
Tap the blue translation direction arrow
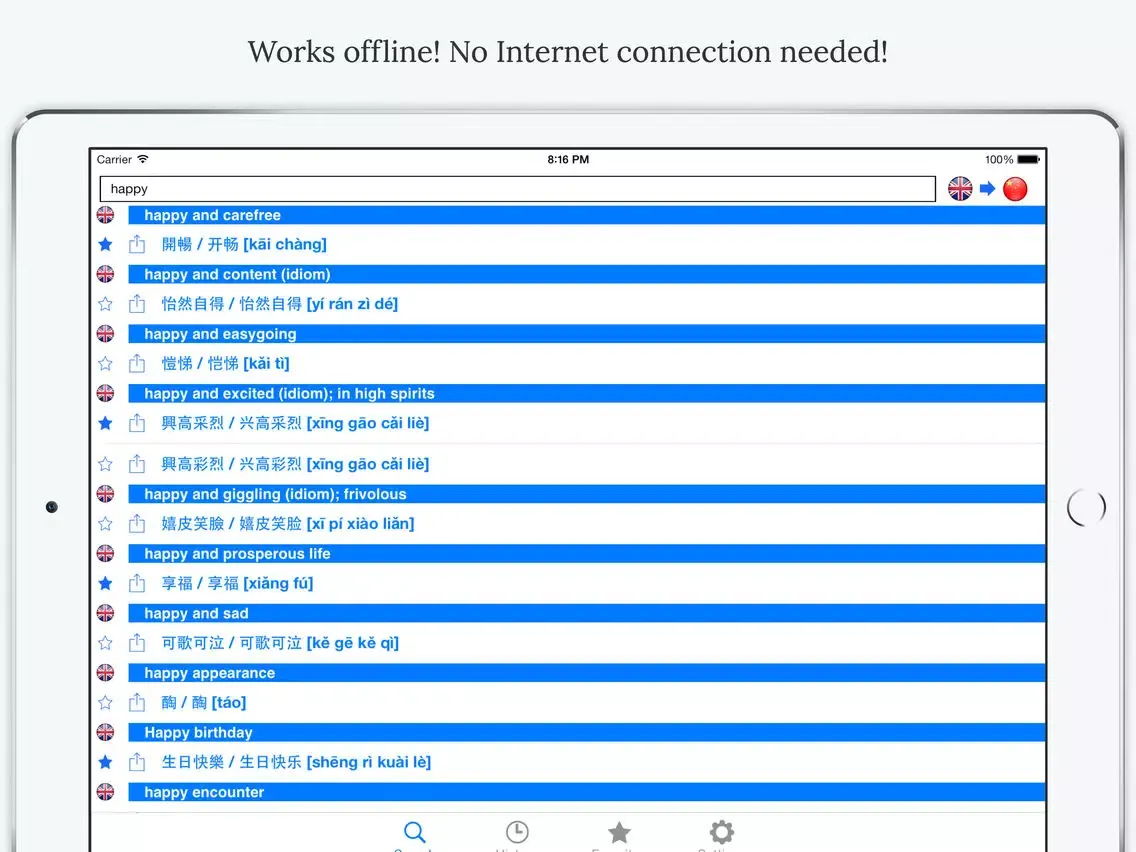987,189
